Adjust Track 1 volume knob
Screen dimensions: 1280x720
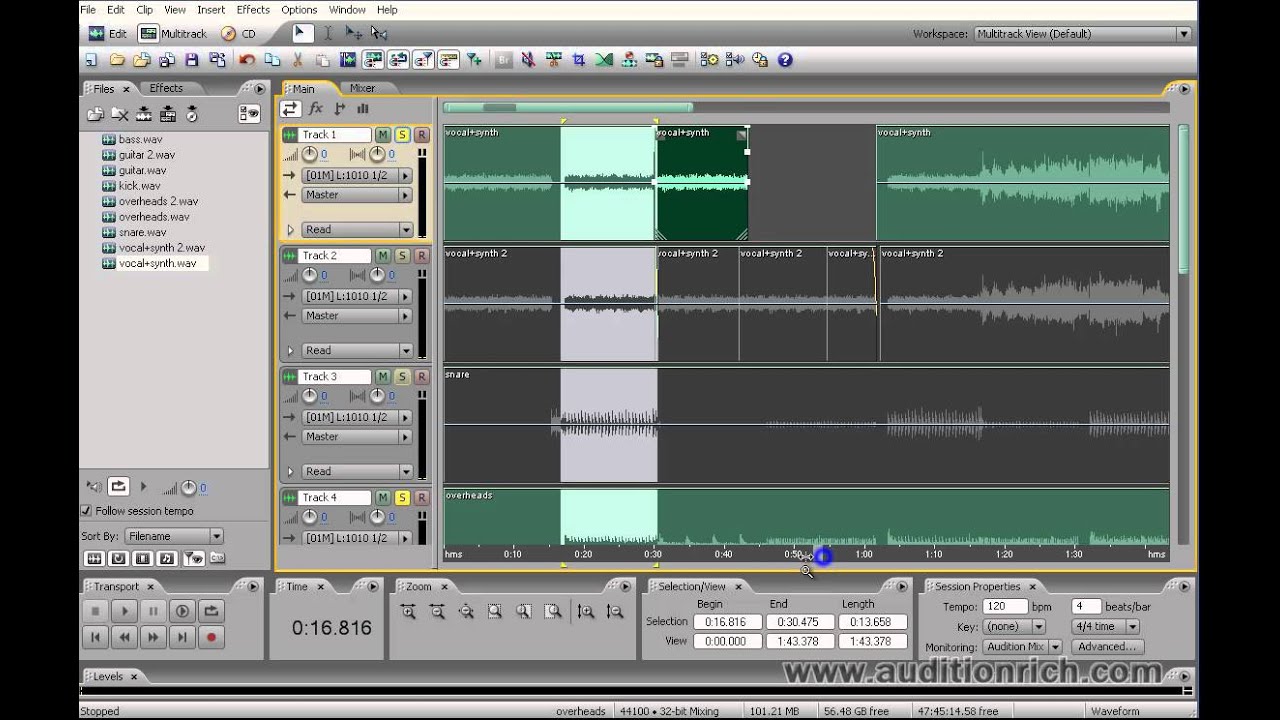click(309, 154)
